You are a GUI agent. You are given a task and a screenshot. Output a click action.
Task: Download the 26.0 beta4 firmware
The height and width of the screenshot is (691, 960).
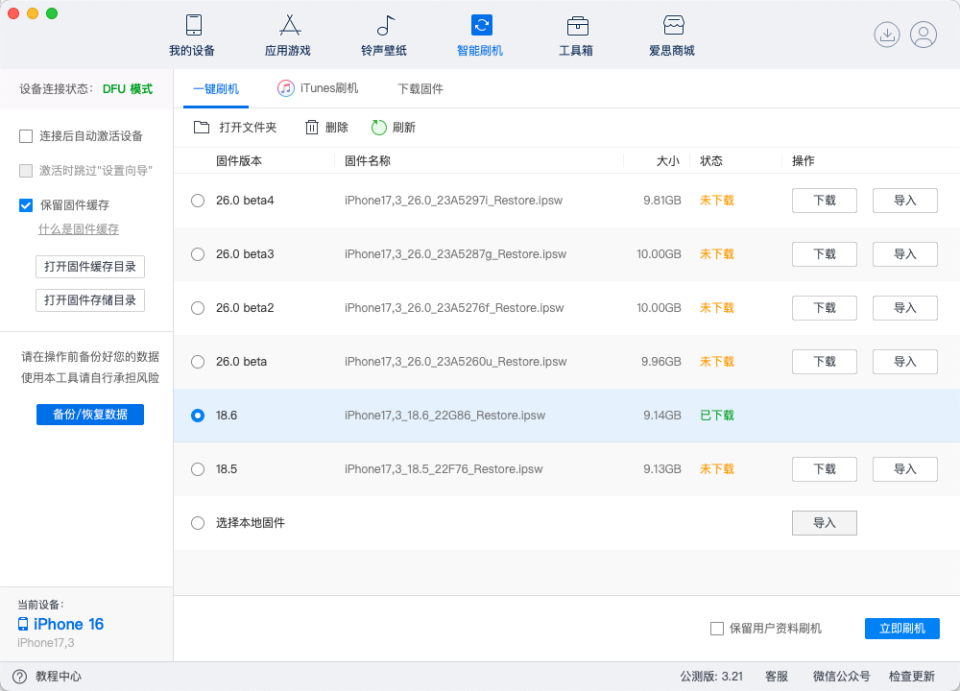point(824,200)
